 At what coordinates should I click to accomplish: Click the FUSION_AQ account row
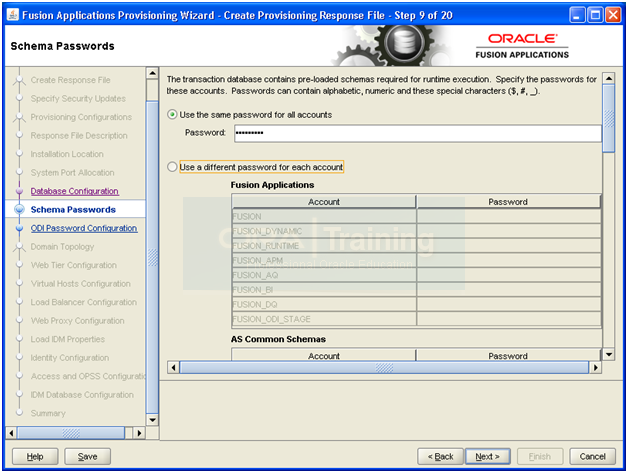coord(416,275)
